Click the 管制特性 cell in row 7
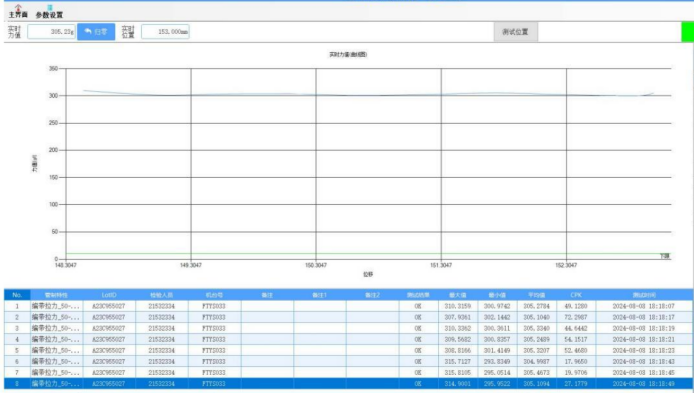The width and height of the screenshot is (695, 394). (56, 373)
